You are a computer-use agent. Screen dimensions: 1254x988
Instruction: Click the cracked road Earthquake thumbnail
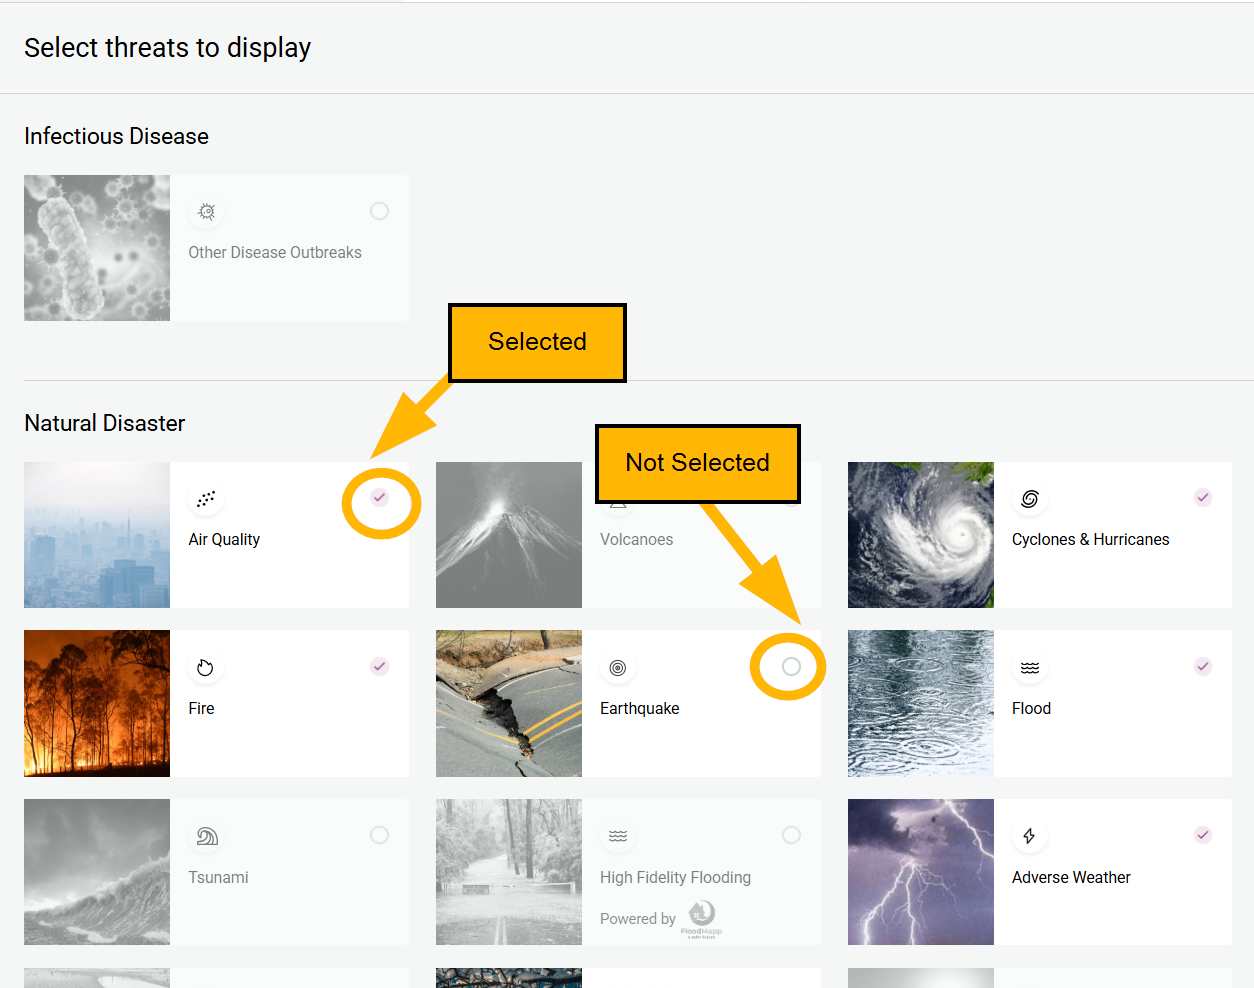point(509,703)
